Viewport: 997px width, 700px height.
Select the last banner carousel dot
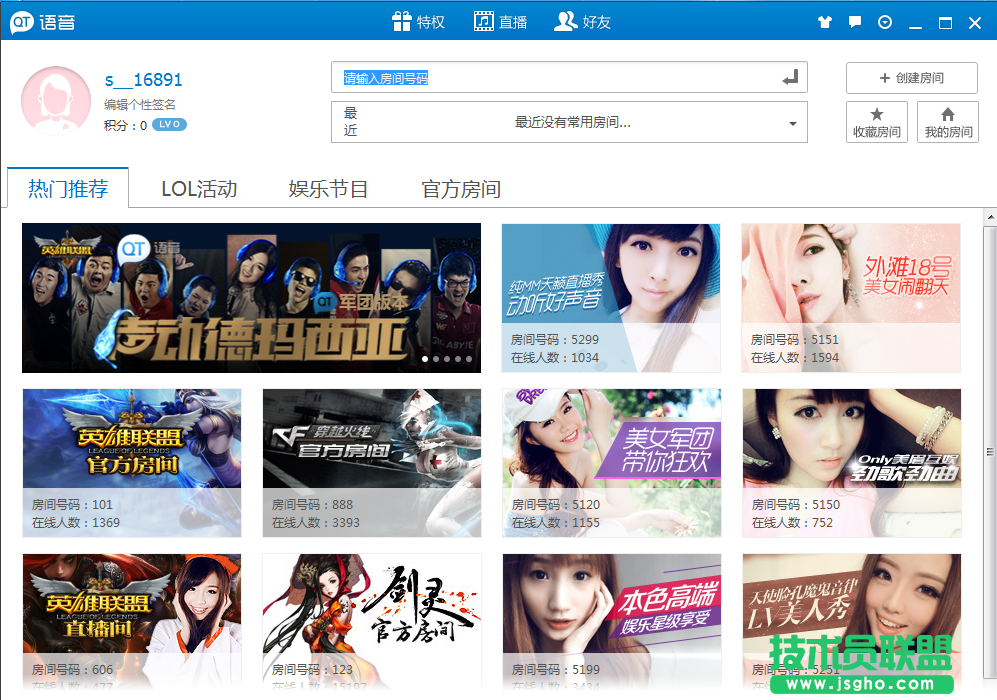(x=469, y=359)
